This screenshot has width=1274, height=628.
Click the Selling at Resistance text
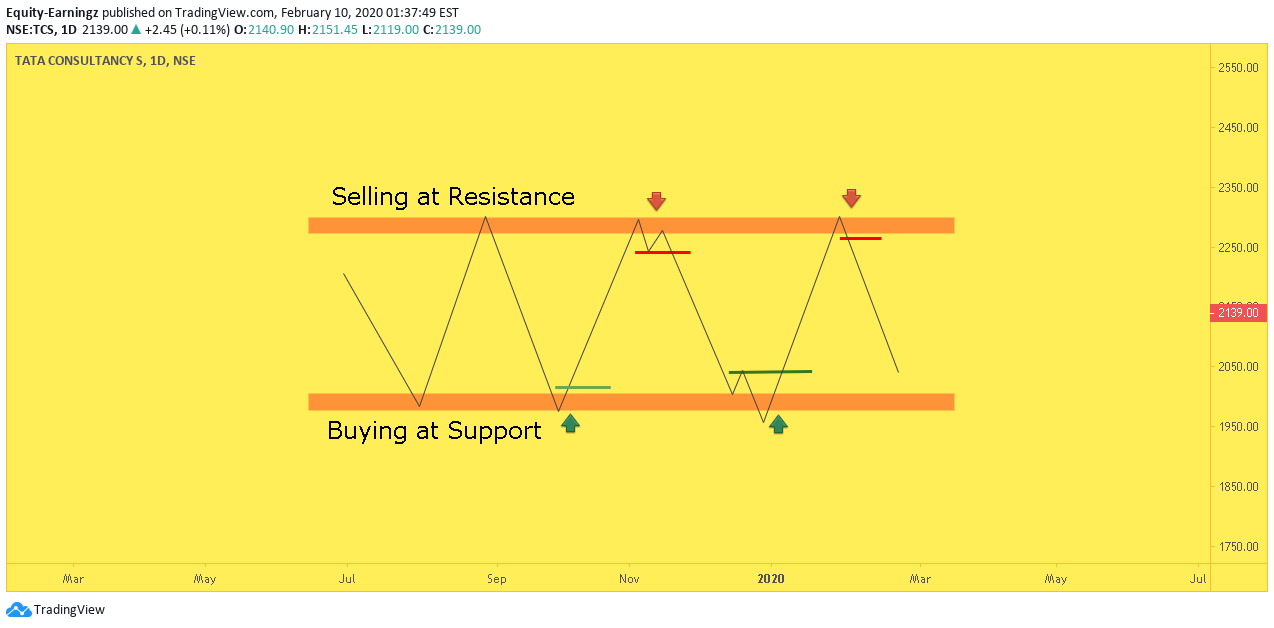453,196
